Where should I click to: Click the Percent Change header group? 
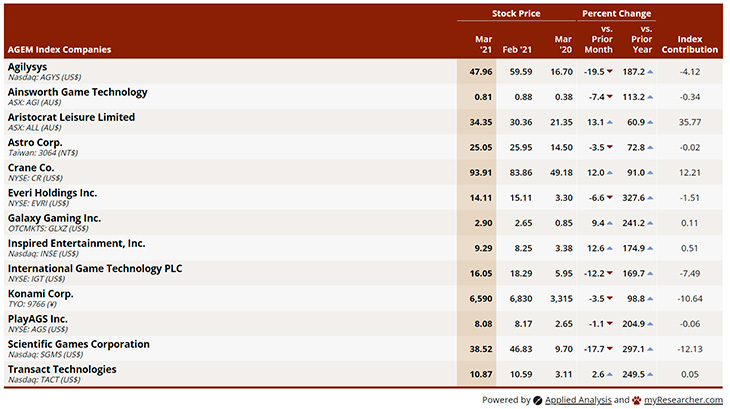[x=616, y=14]
